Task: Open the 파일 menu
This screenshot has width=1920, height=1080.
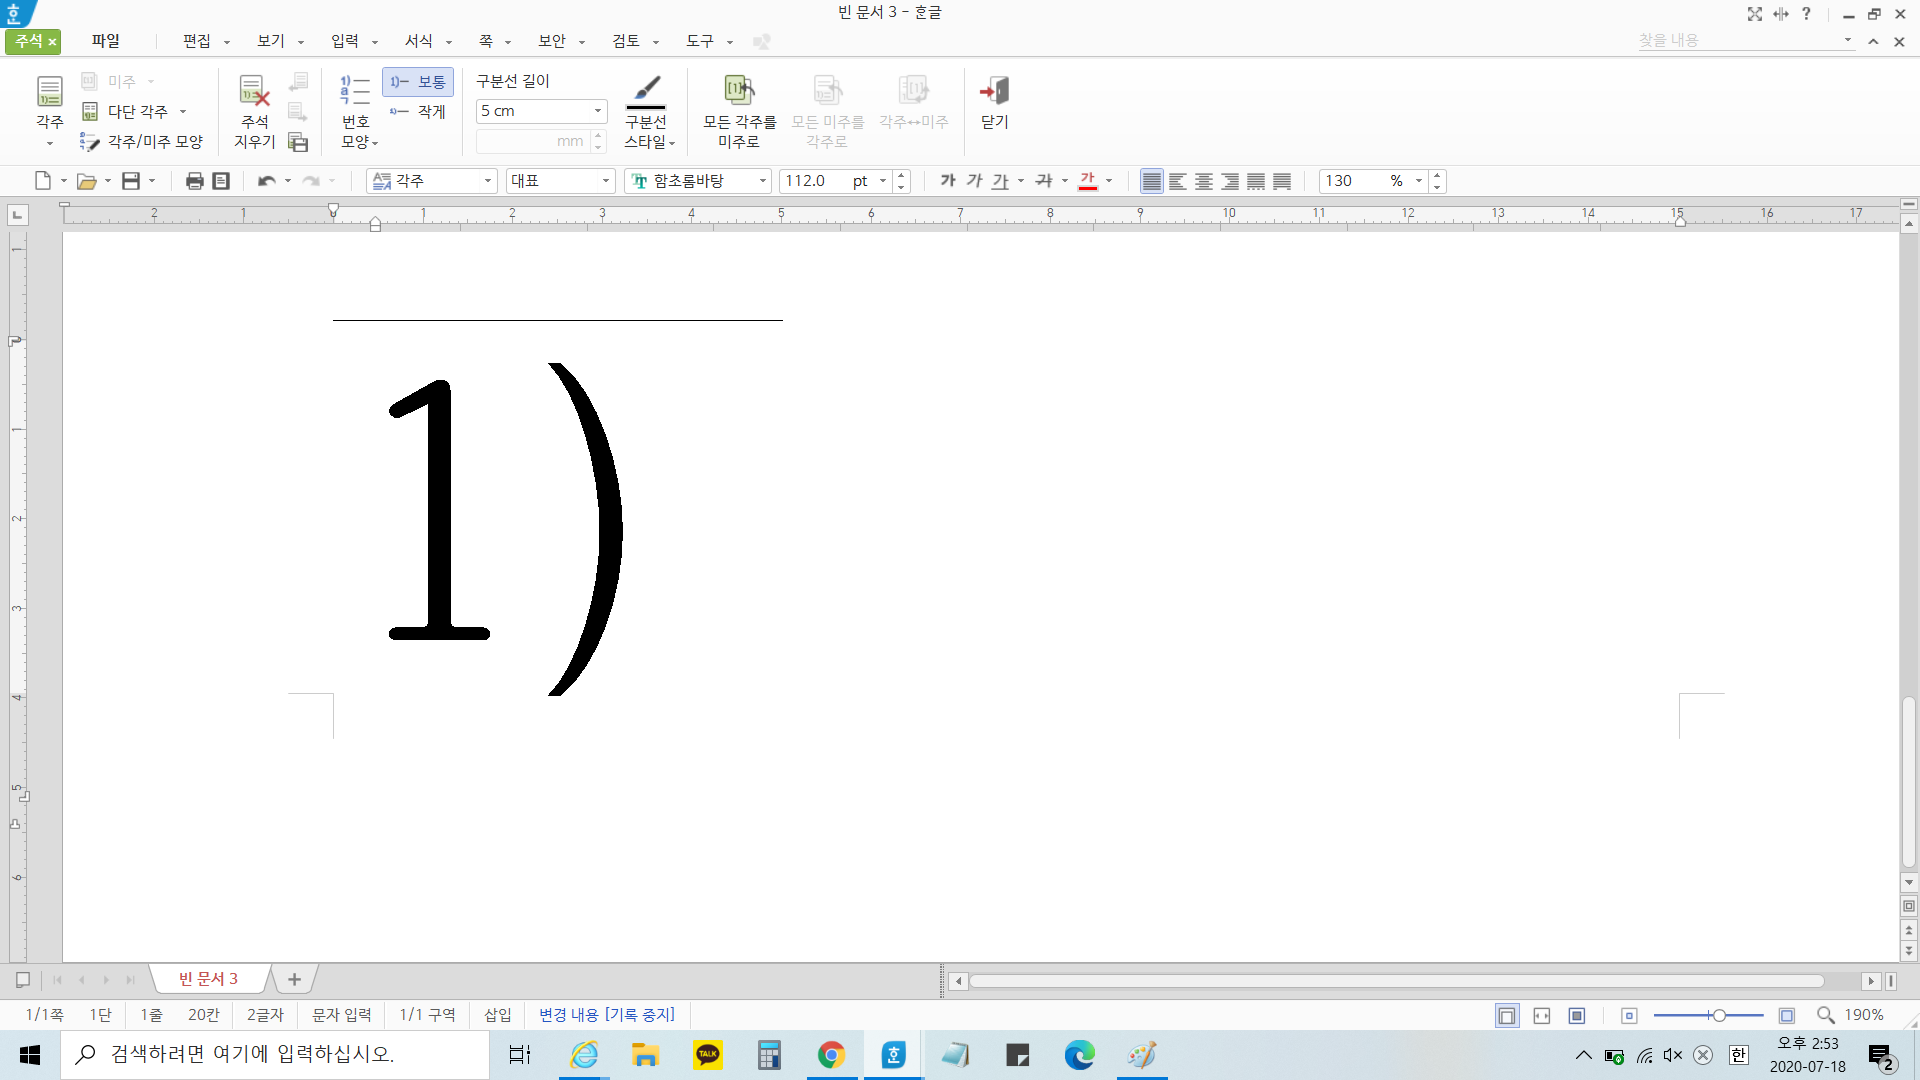Action: coord(105,41)
